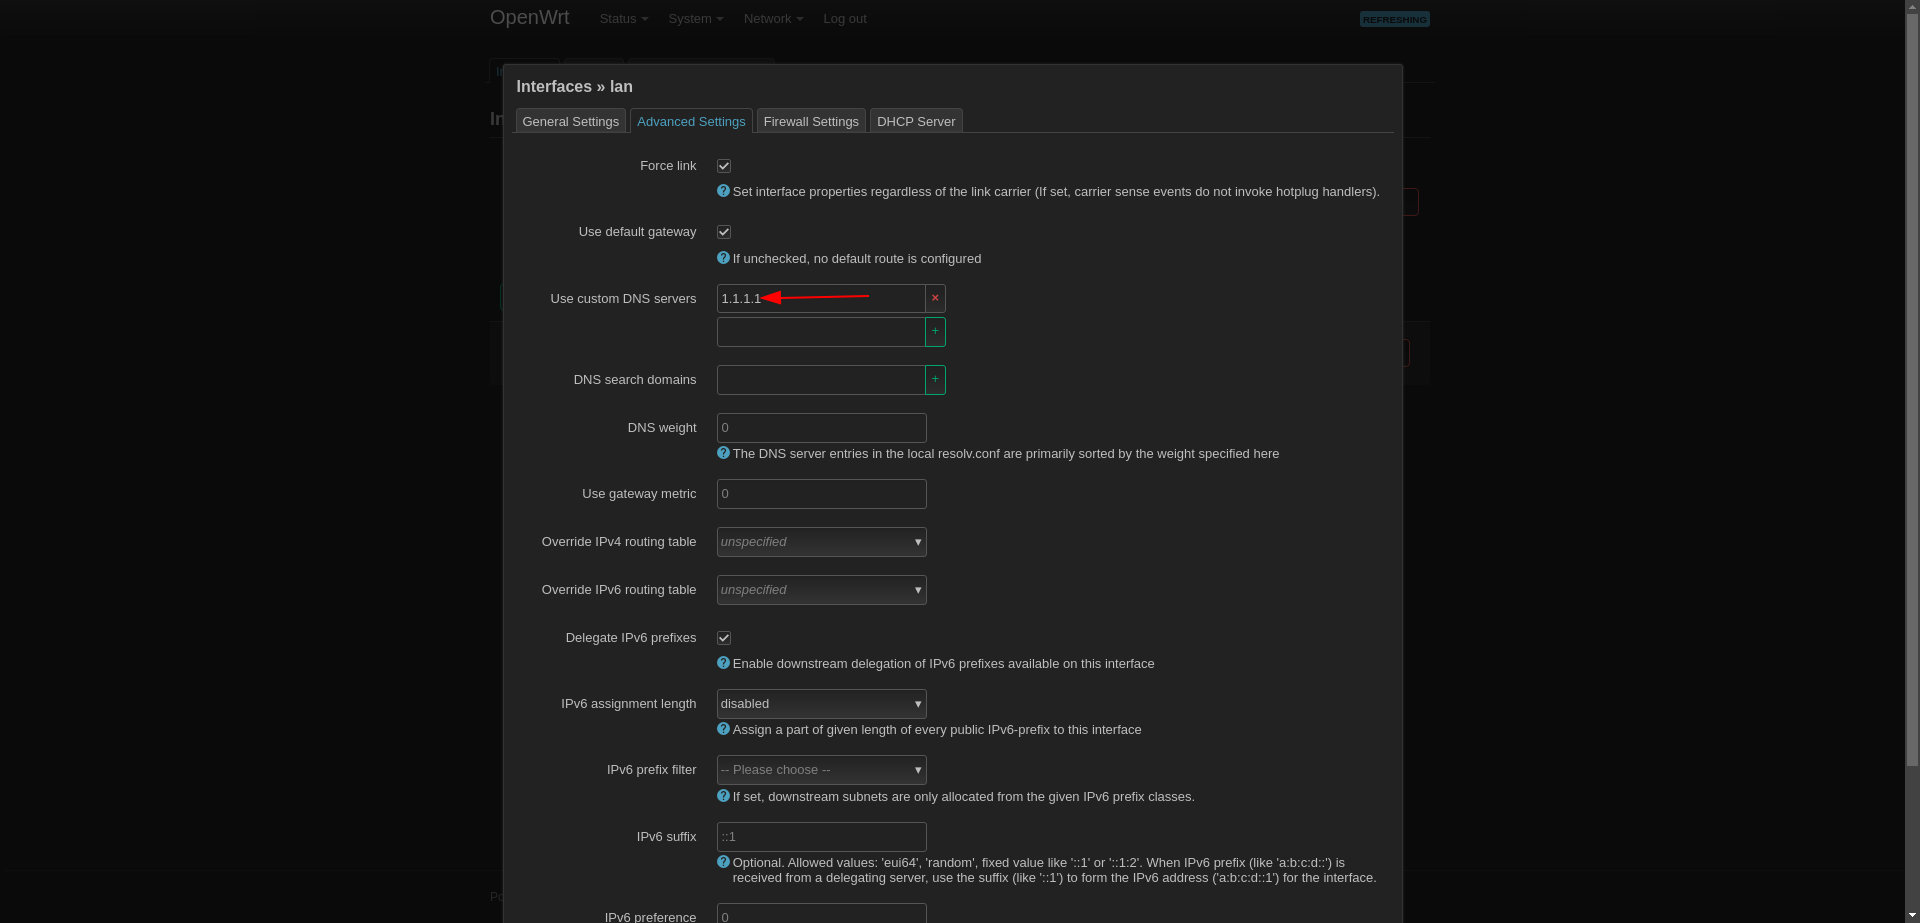Focus the DNS search domains field
1920x923 pixels.
[821, 380]
